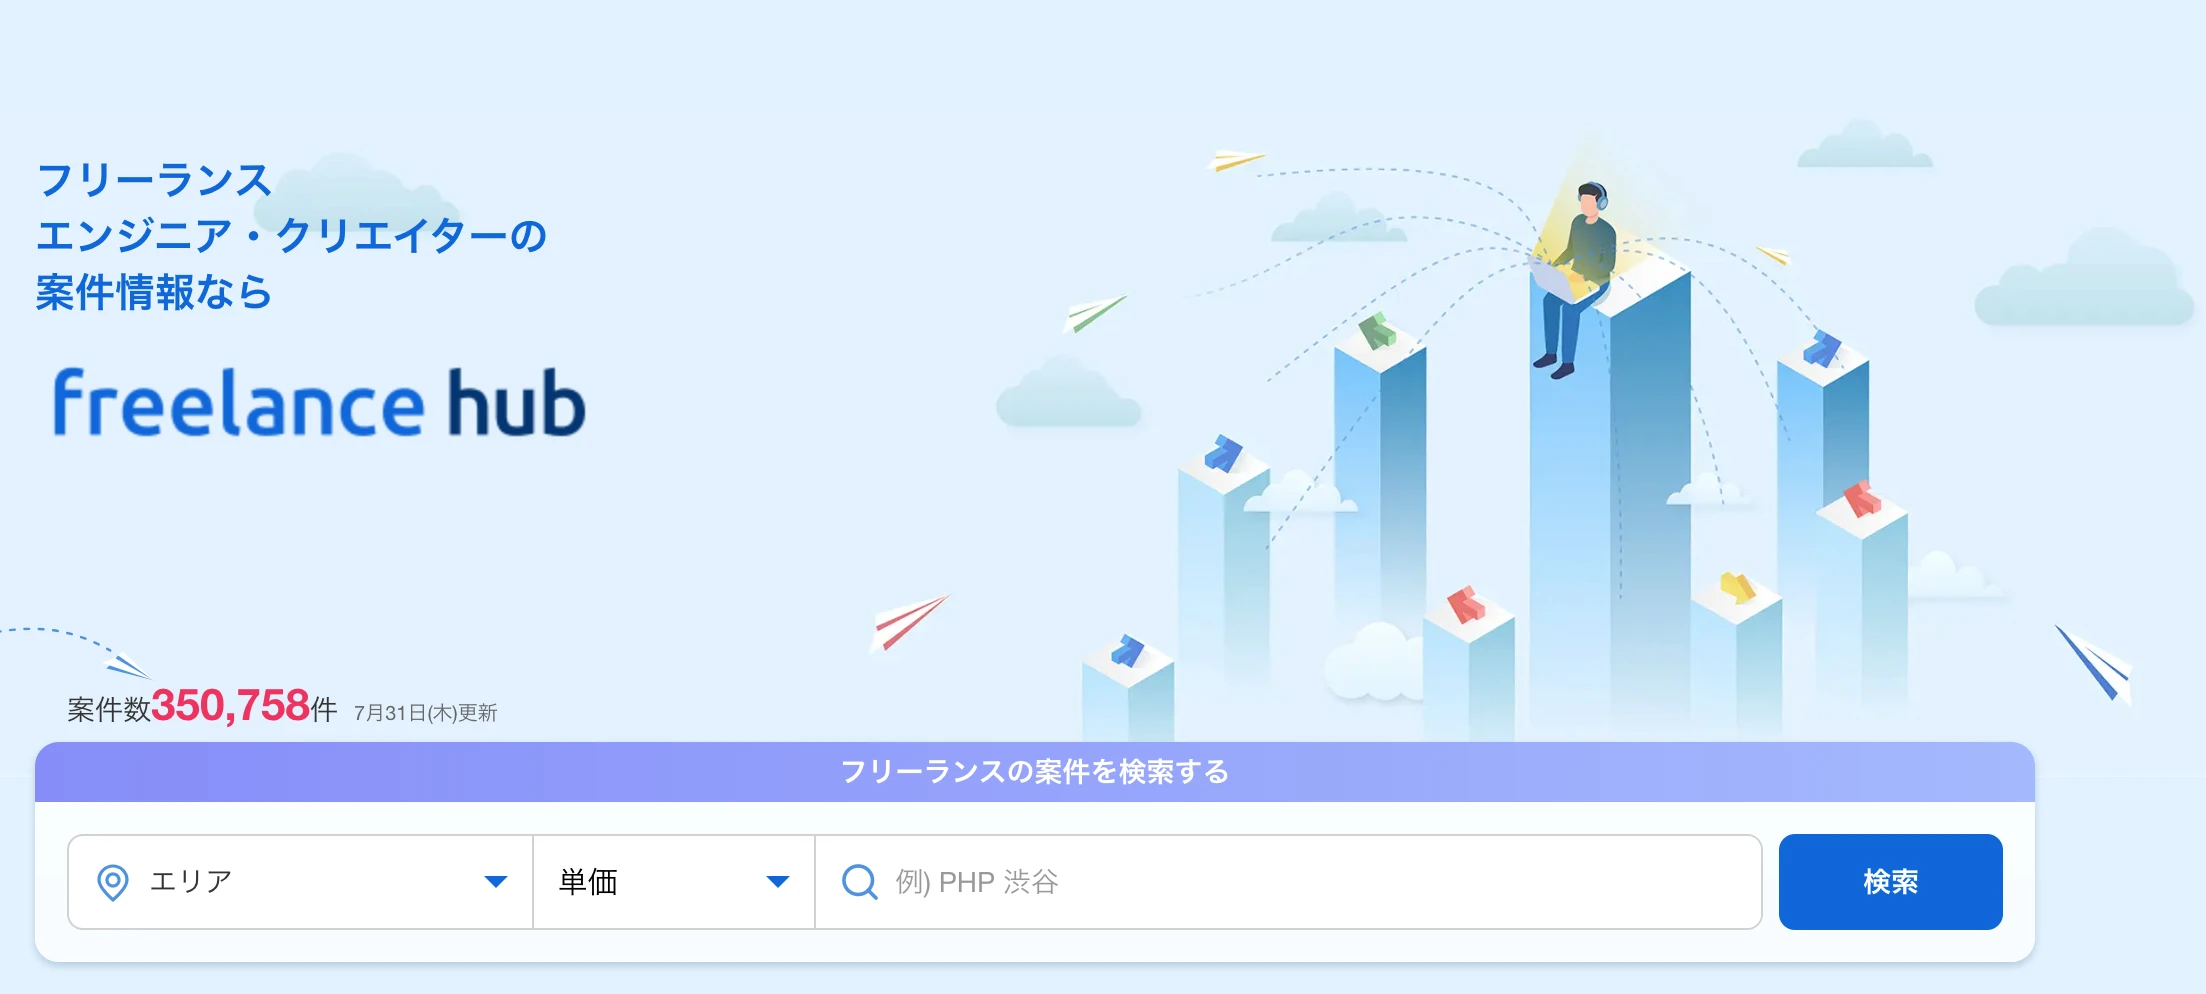Click the freelance hub logo
Screen dimensions: 2206x994
pyautogui.click(x=319, y=402)
